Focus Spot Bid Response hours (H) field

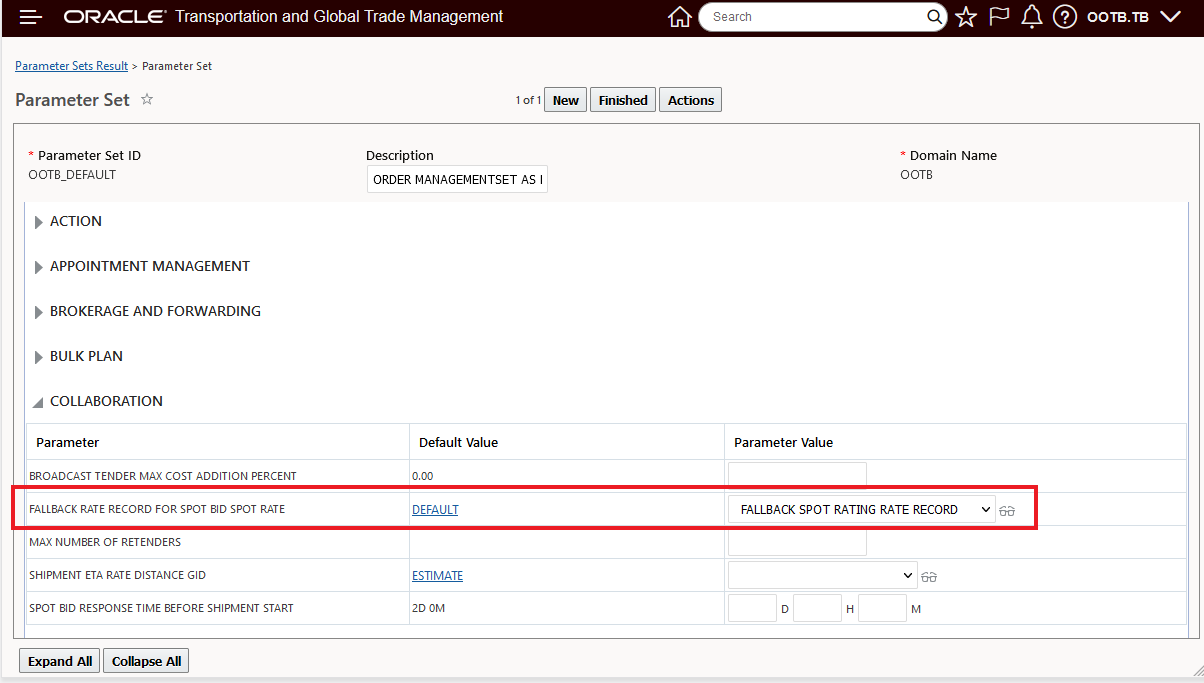[x=817, y=608]
